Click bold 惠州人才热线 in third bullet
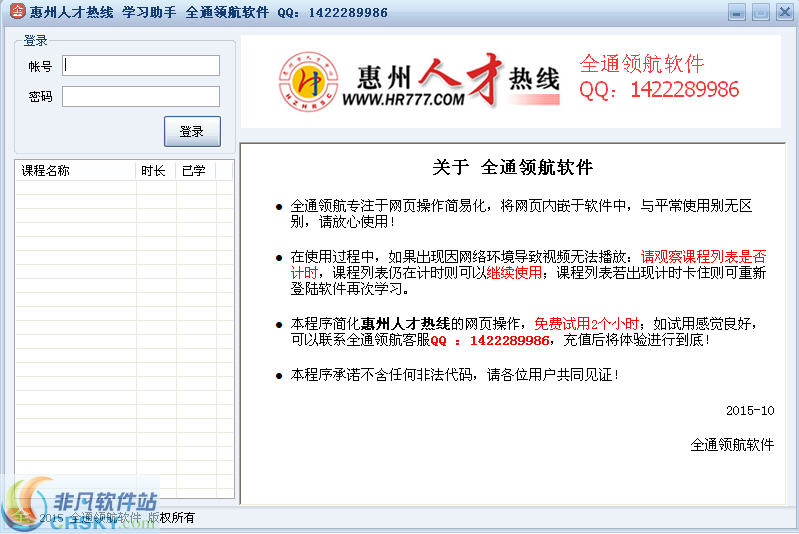The height and width of the screenshot is (534, 799). coord(405,324)
